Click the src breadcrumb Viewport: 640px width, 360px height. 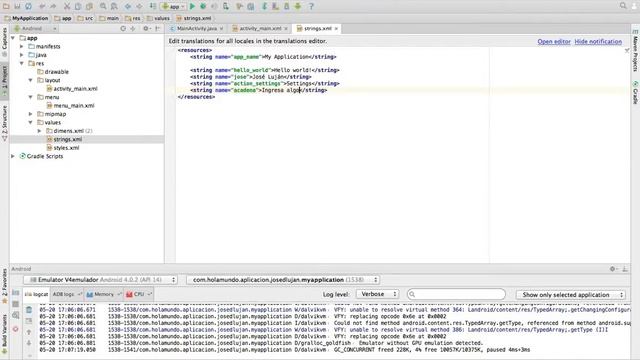pos(85,18)
